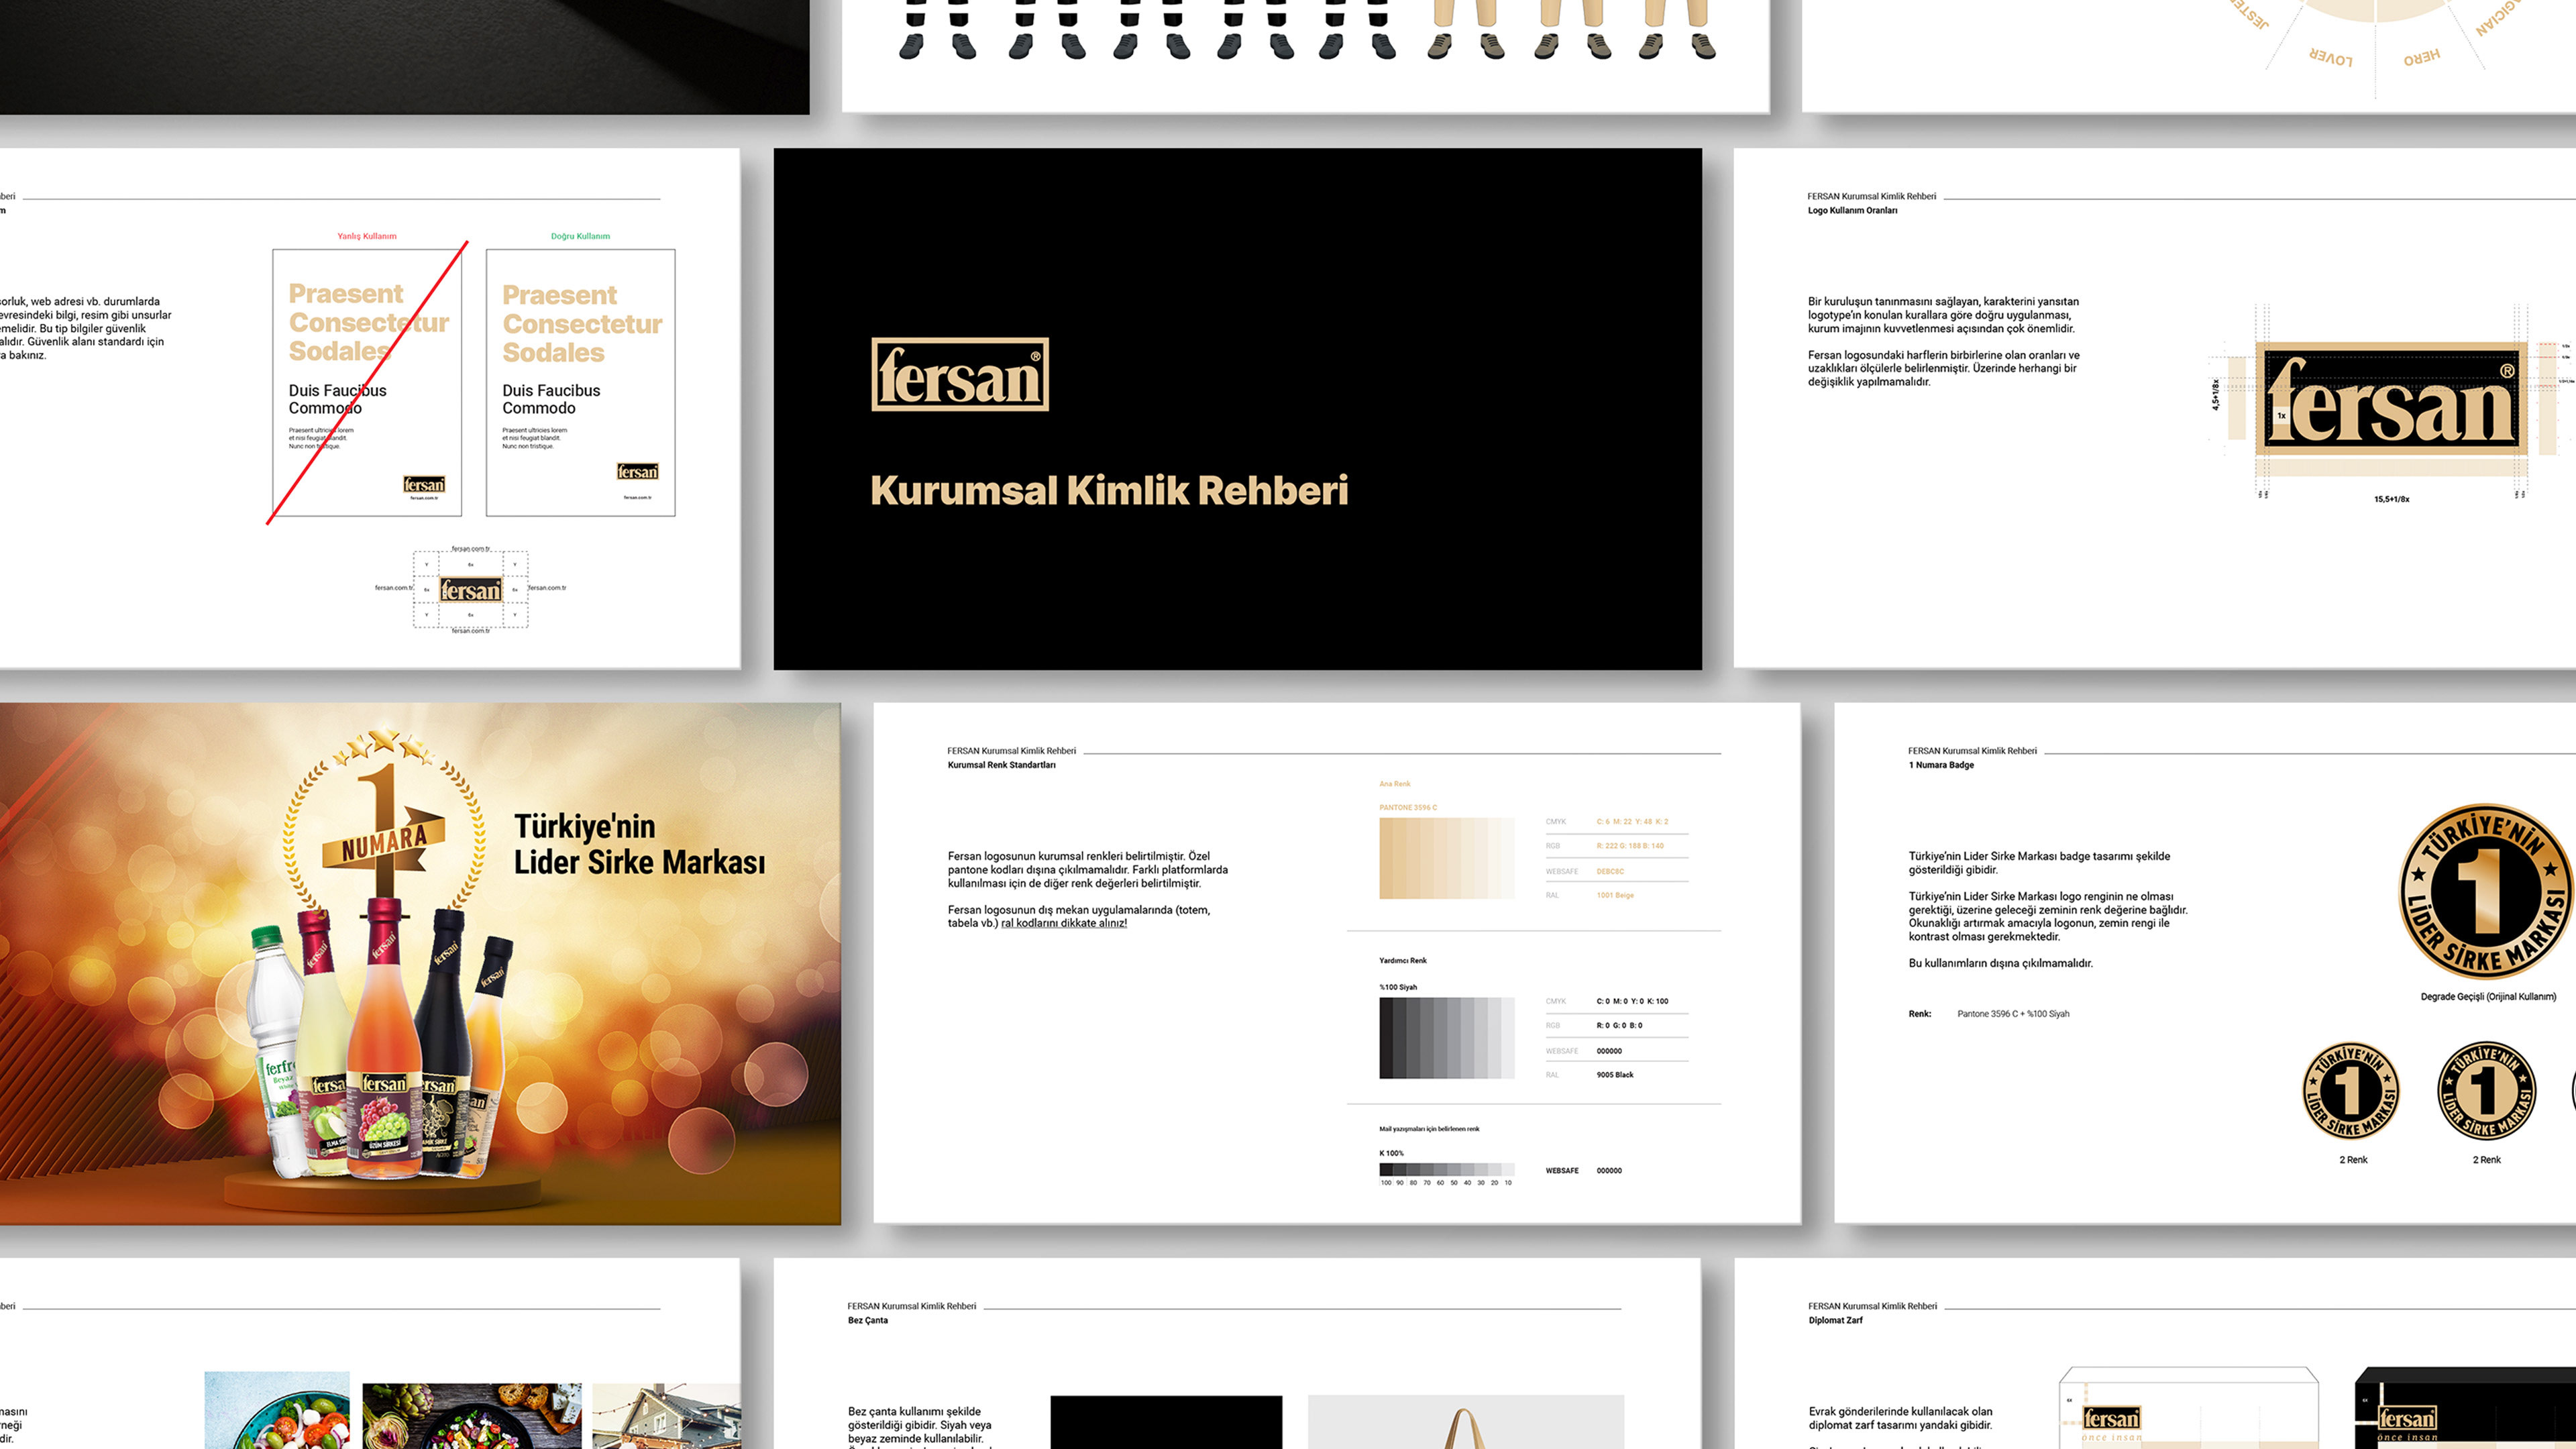Click the Kurumsal Kimlik Rehberi title
Viewport: 2576px width, 1449px height.
(1108, 490)
